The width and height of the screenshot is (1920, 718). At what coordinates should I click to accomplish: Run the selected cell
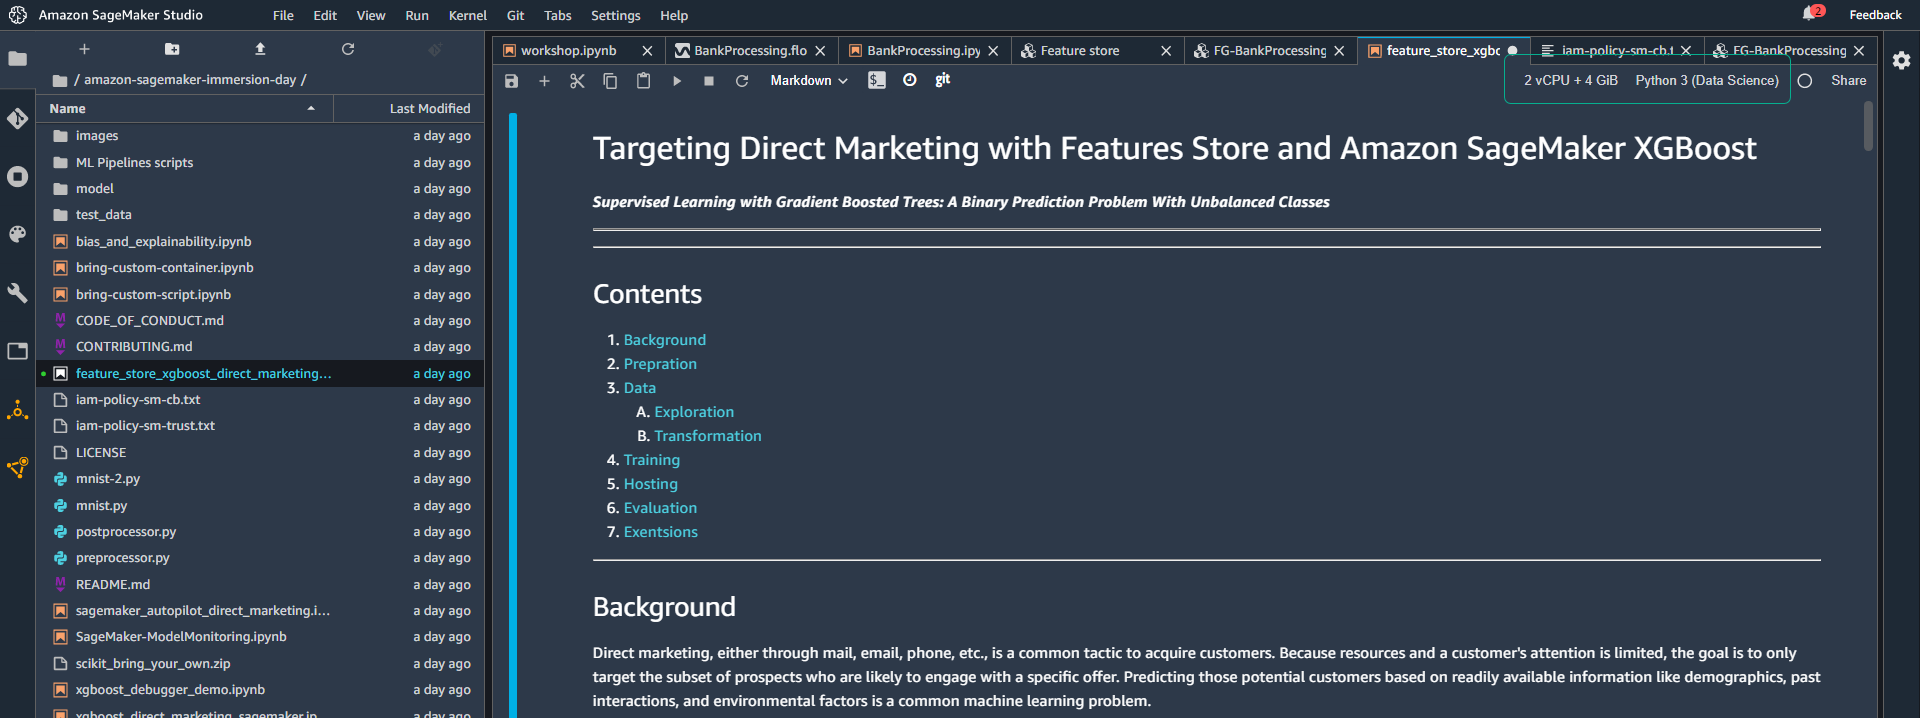(x=676, y=81)
